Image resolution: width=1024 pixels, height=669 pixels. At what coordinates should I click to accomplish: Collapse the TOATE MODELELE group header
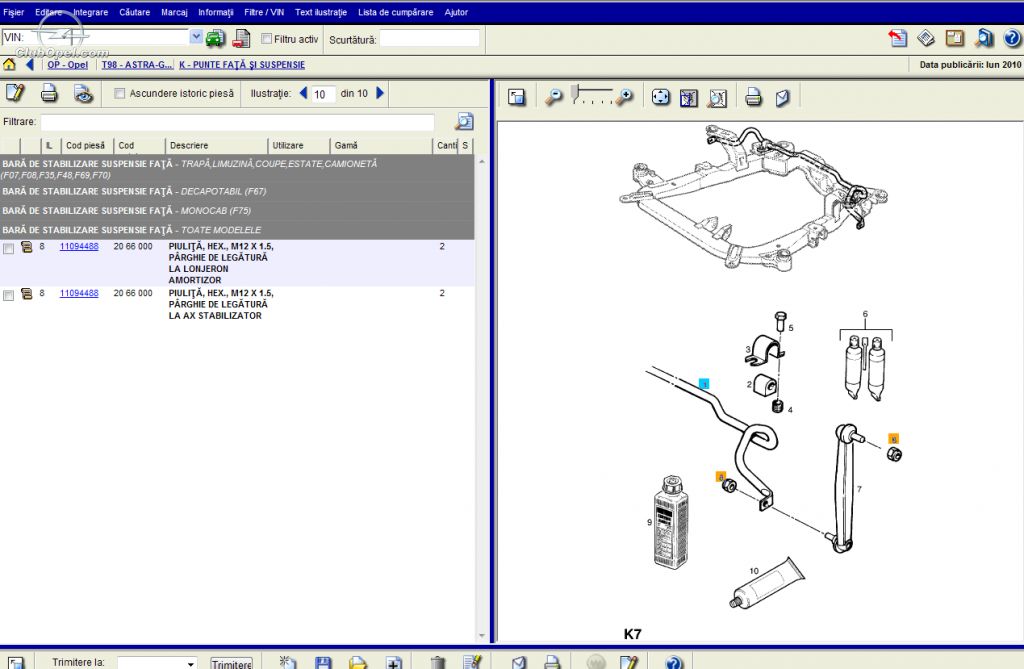pyautogui.click(x=237, y=230)
